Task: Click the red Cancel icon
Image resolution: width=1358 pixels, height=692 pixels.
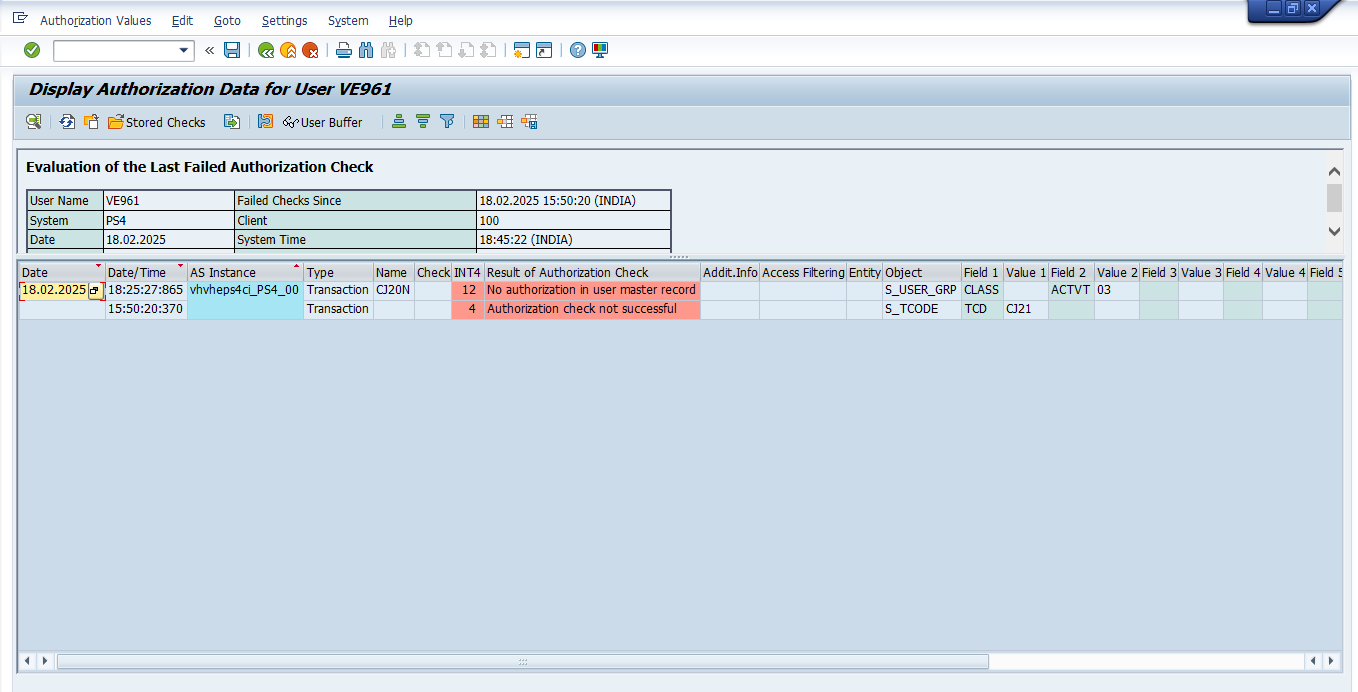Action: click(x=311, y=50)
